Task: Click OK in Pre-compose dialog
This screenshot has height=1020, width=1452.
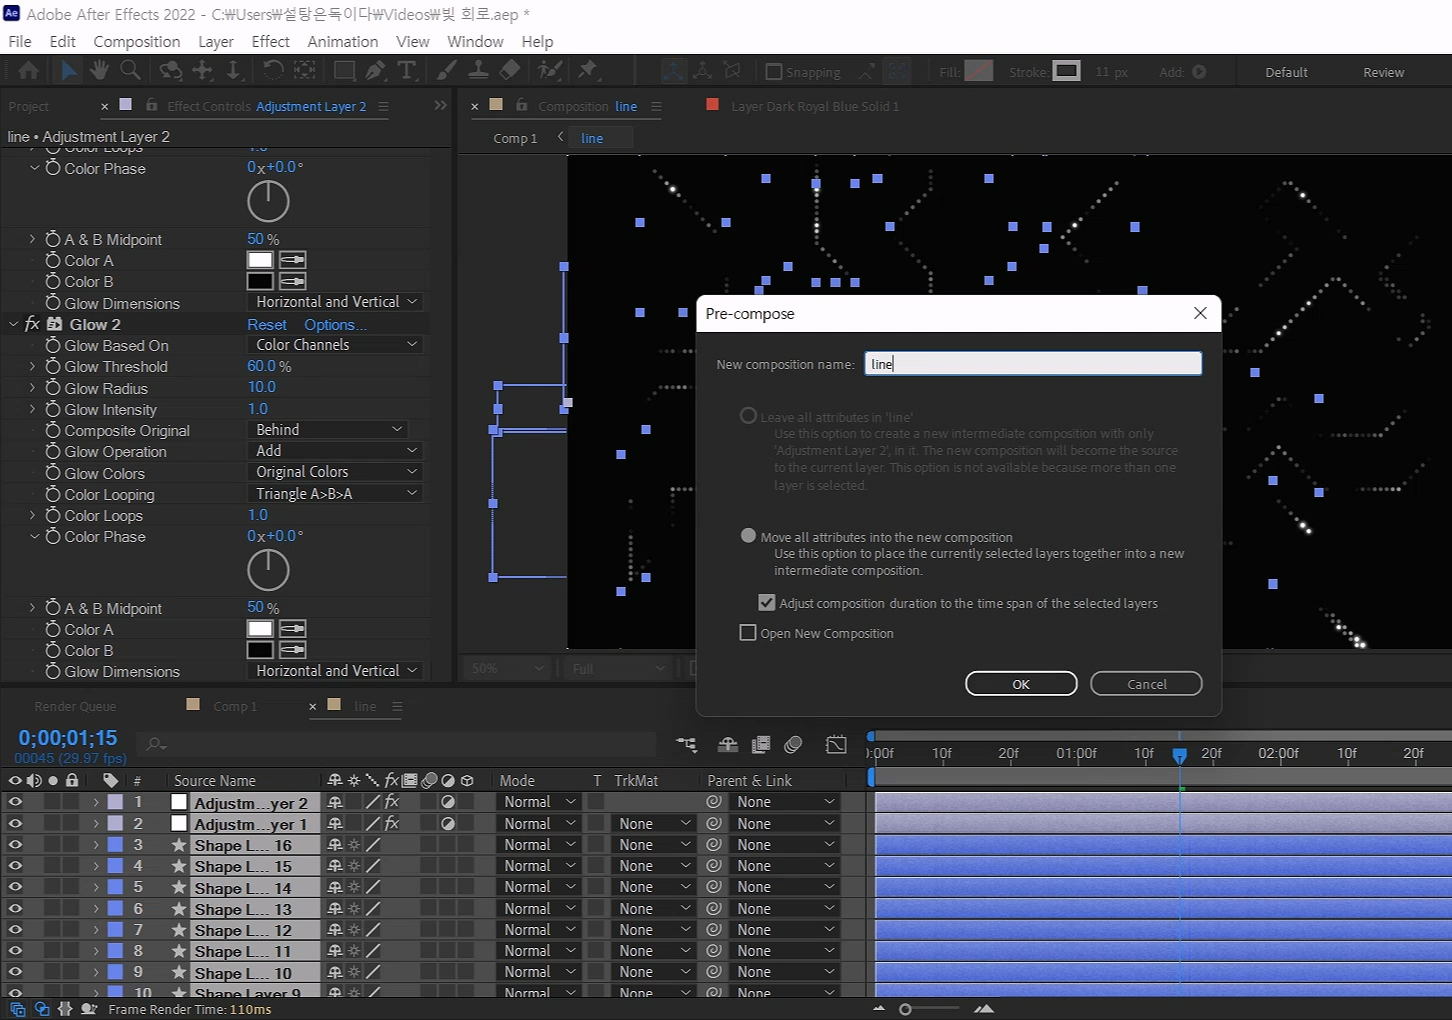Action: pyautogui.click(x=1021, y=684)
